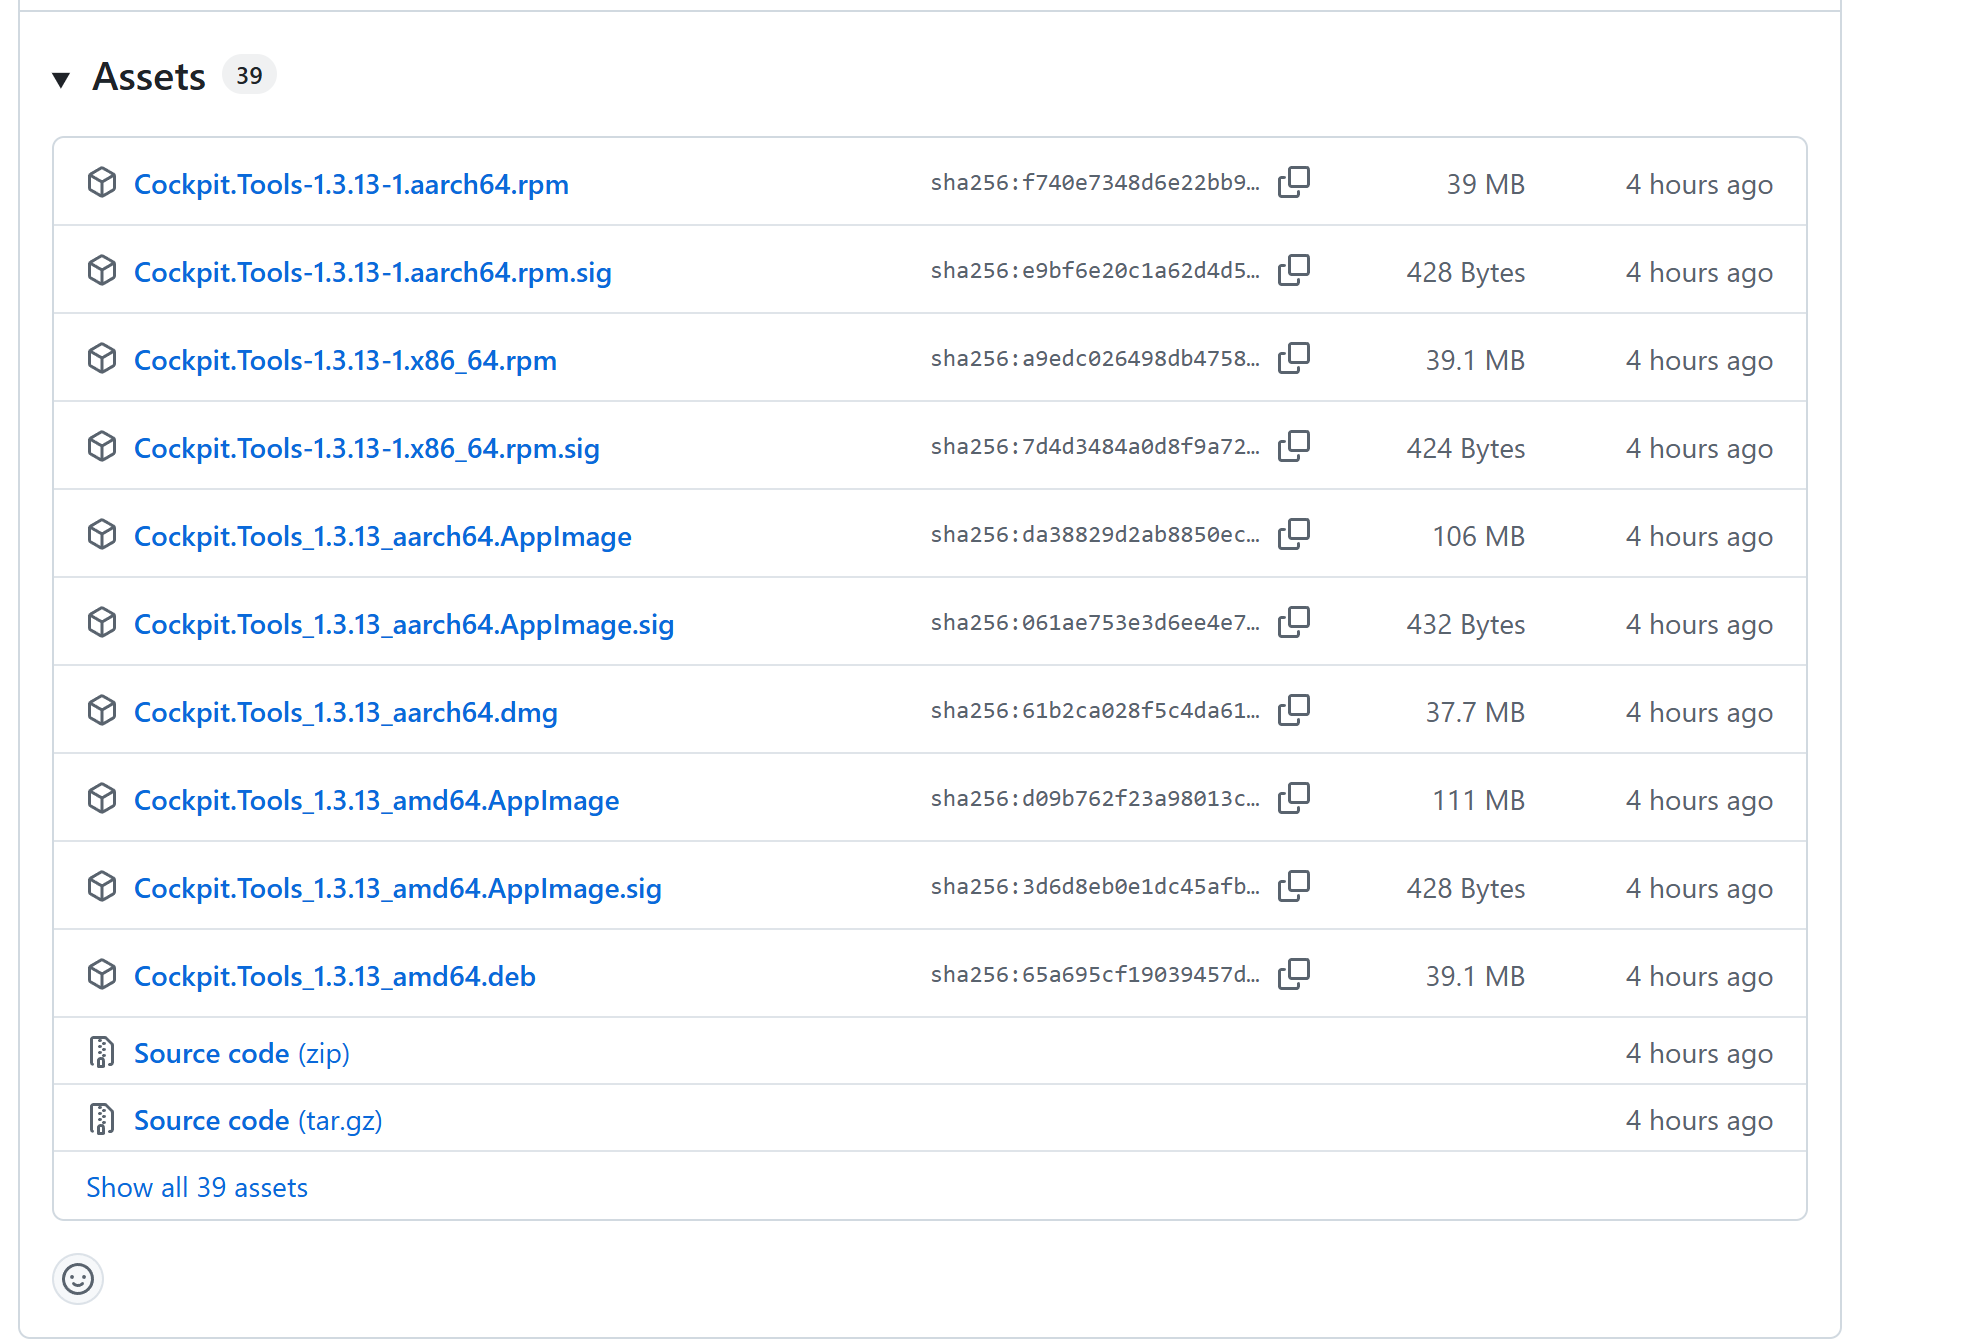Copy sha256 of aarch64.AppImage.sig
Screen dimensions: 1970x1340
(1294, 623)
